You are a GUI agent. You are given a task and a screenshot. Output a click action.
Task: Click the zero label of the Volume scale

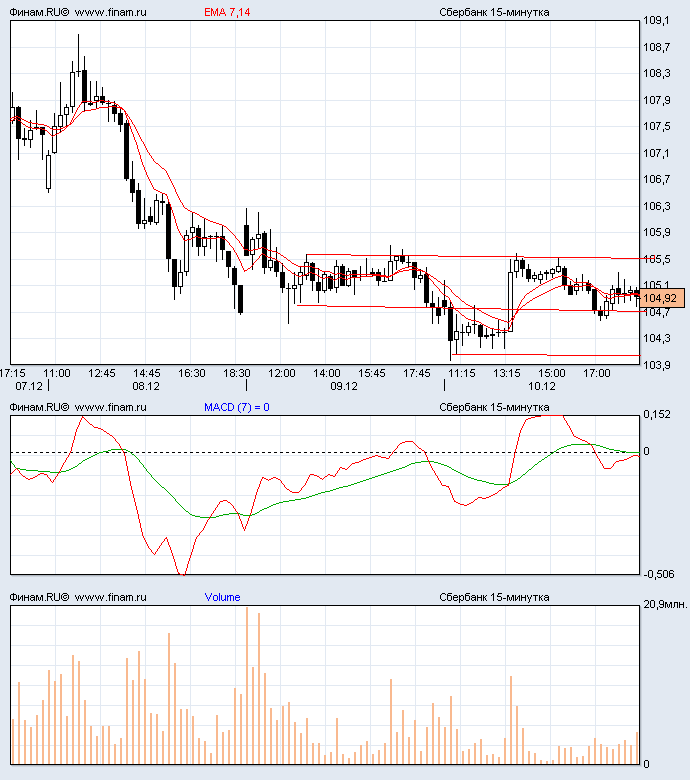(x=646, y=764)
